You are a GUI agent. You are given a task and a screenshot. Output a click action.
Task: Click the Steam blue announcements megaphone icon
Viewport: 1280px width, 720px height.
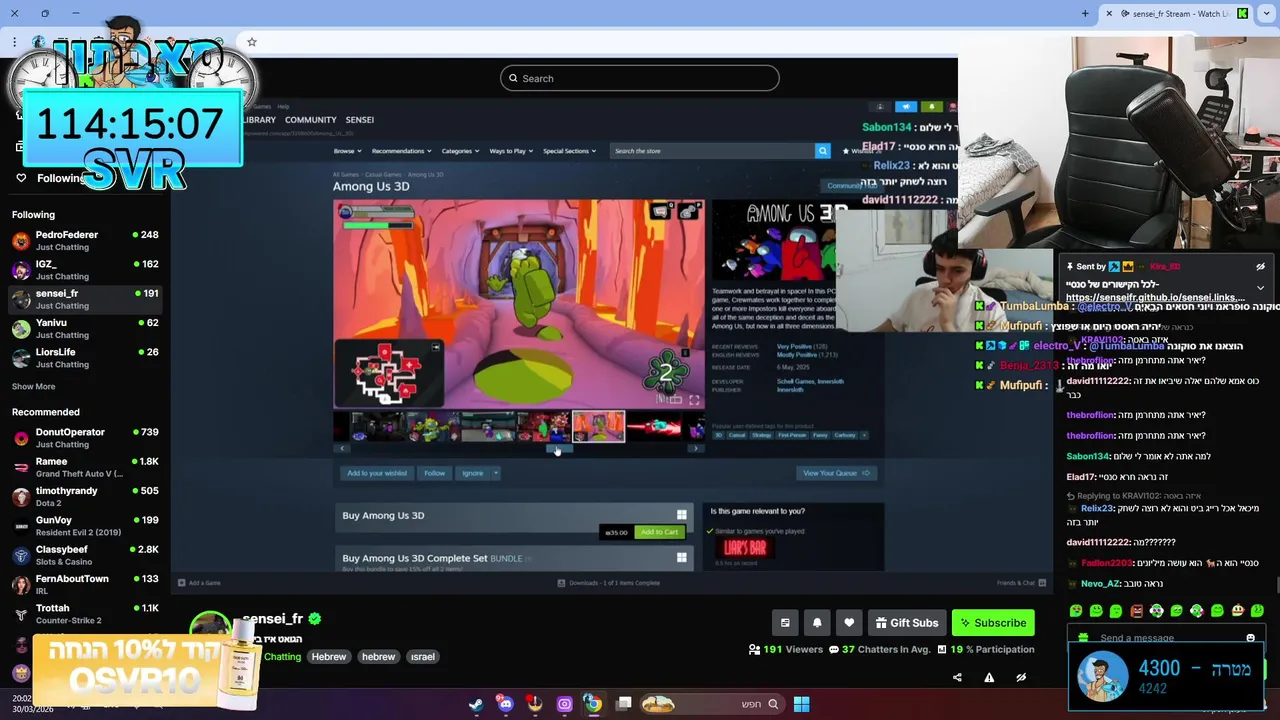905,107
